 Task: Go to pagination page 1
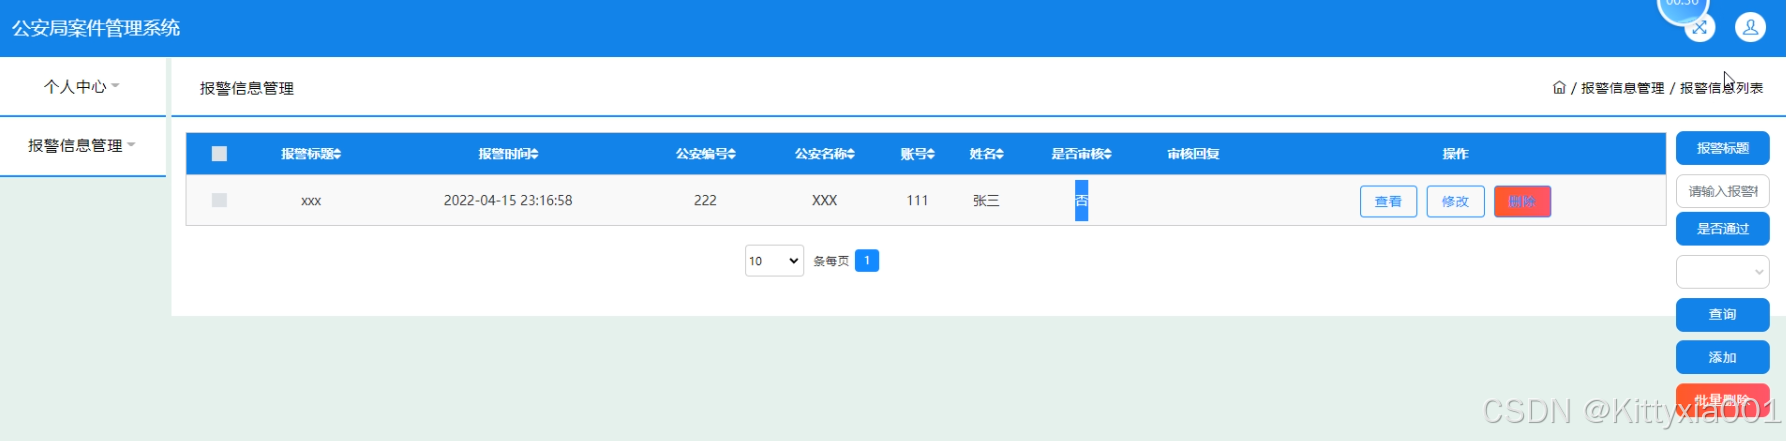[x=867, y=261]
